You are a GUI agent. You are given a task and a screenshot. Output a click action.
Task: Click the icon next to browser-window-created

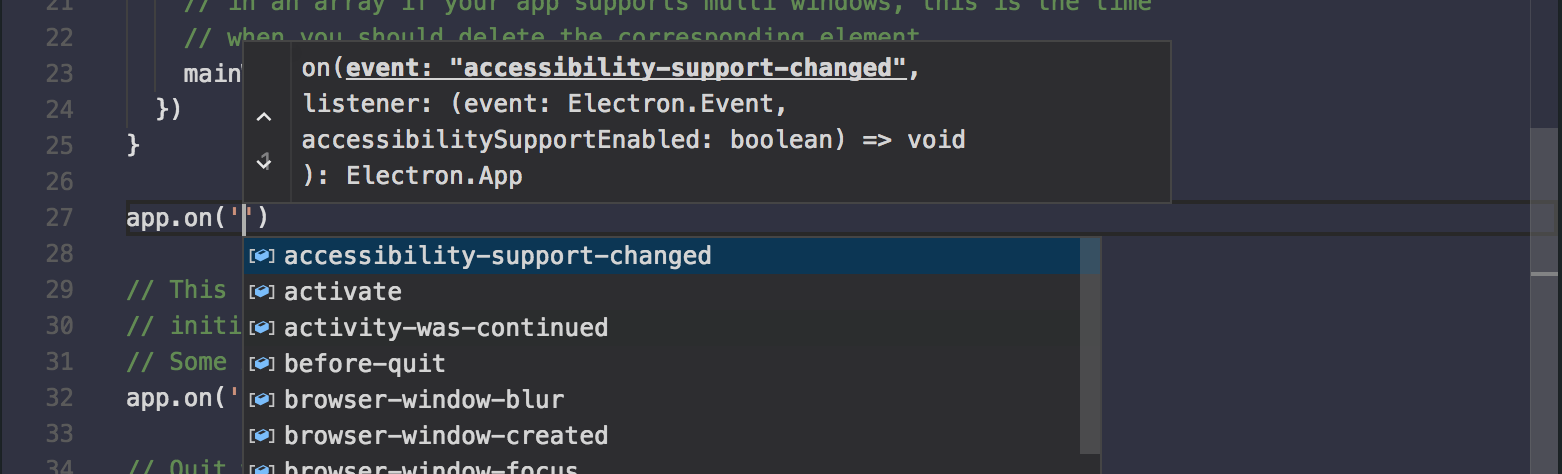click(262, 436)
